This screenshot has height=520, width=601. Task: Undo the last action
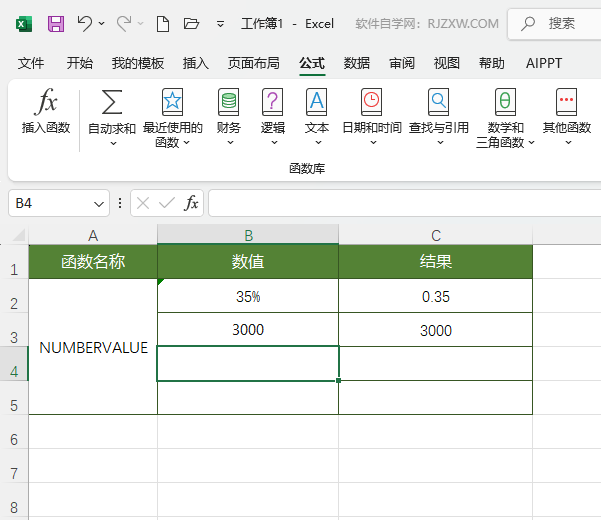point(84,23)
